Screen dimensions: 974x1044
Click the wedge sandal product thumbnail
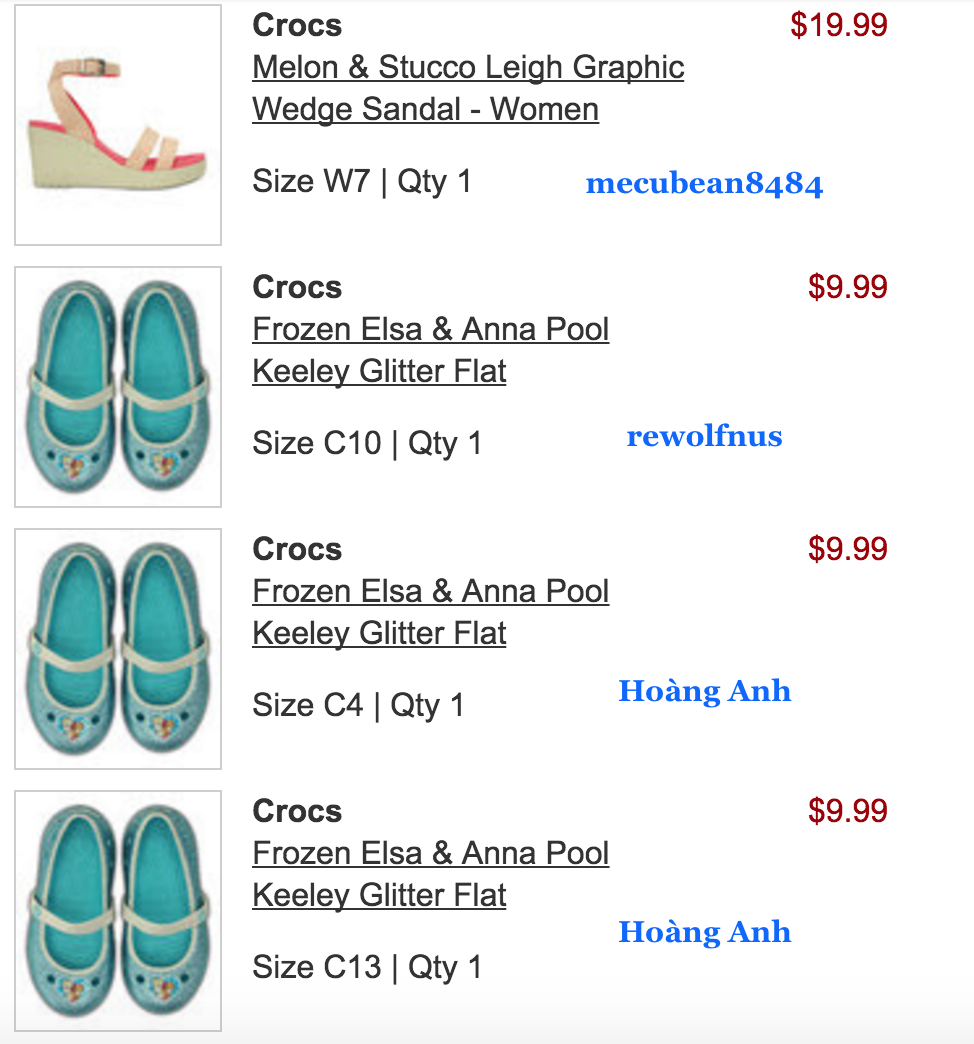pos(118,125)
